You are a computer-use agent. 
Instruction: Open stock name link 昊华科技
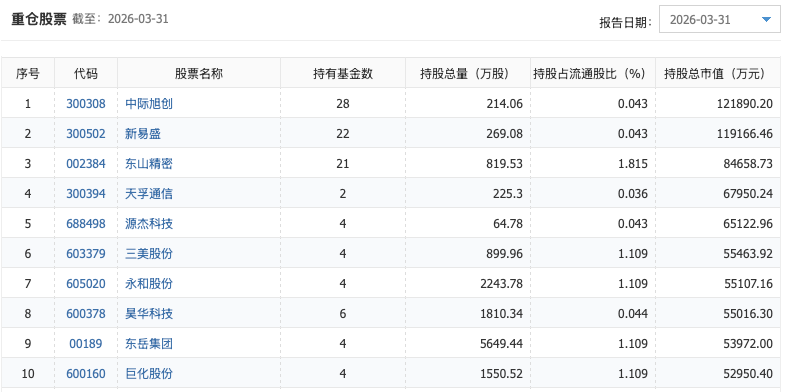tap(149, 314)
